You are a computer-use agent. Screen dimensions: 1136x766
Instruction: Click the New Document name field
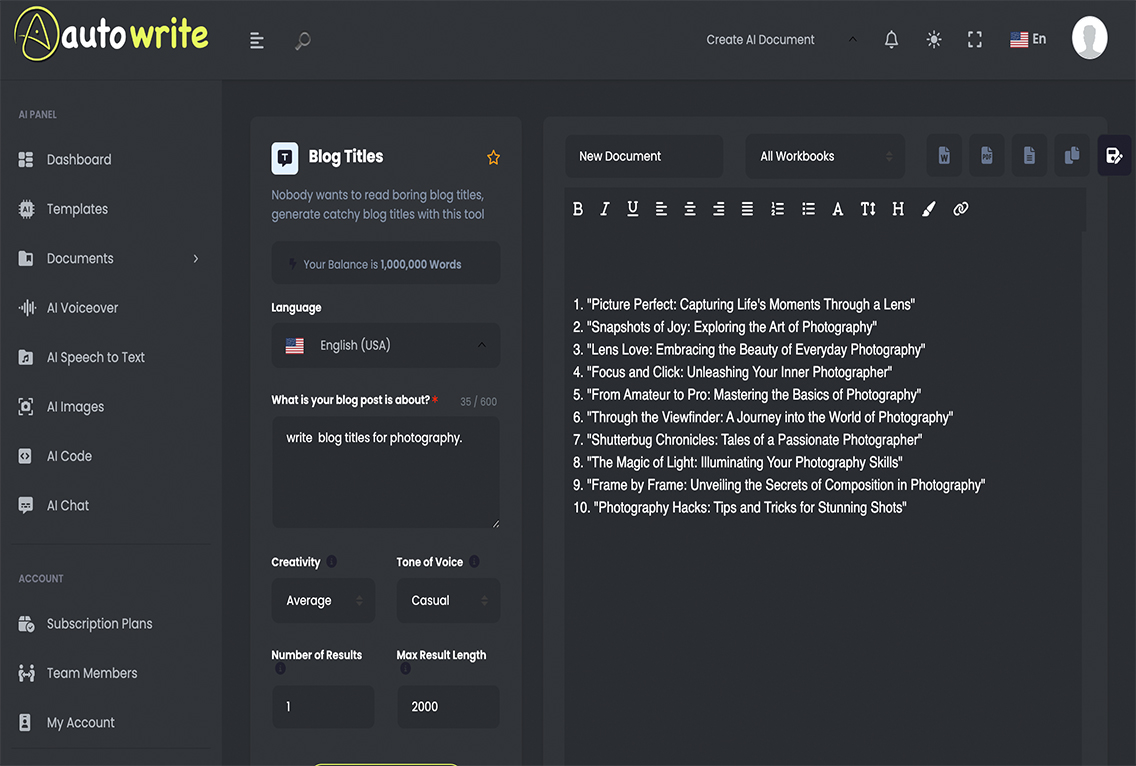[643, 156]
